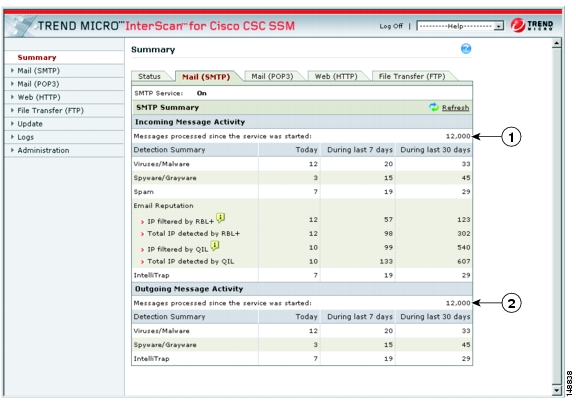The width and height of the screenshot is (576, 408).
Task: Open Logs in the sidebar
Action: coord(26,137)
